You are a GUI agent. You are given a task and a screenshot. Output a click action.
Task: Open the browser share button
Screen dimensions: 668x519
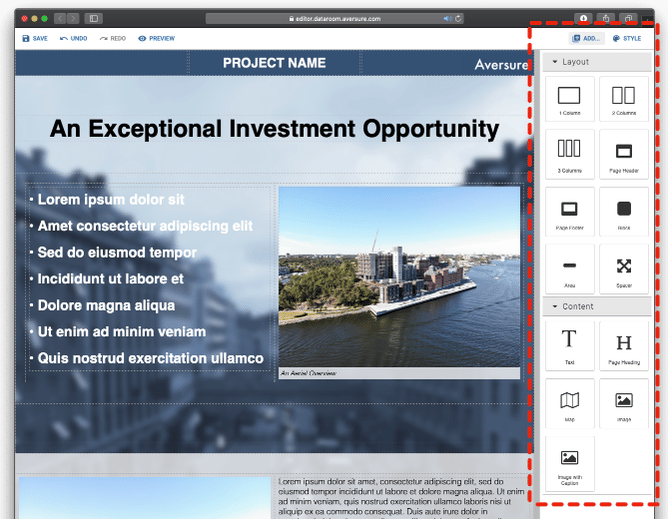[x=606, y=18]
